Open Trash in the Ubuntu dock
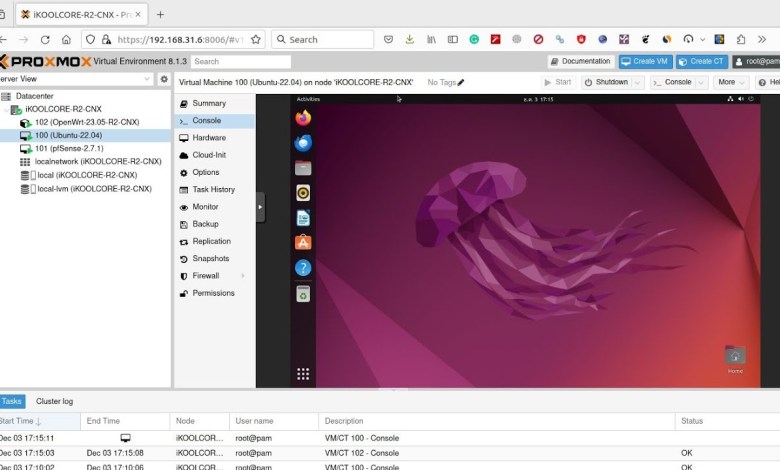This screenshot has height=470, width=780. 303,294
